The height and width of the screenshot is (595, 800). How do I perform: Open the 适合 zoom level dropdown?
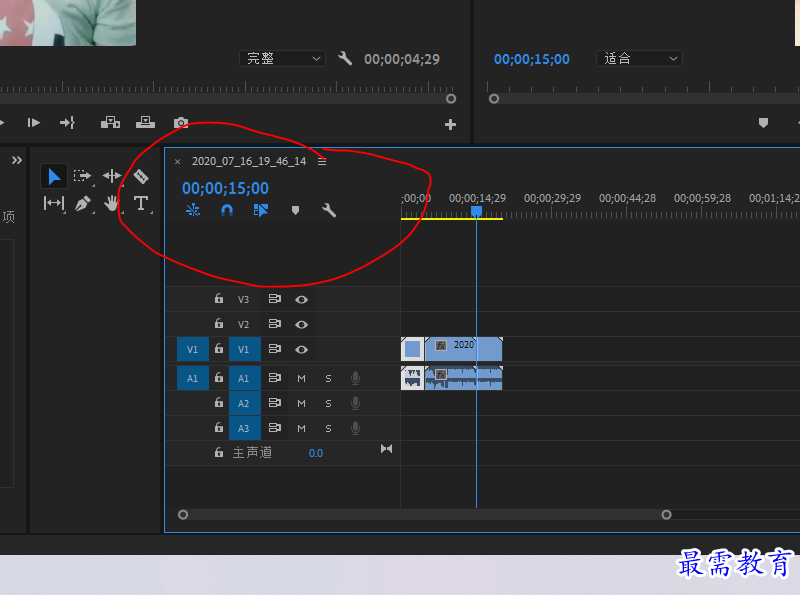pos(639,59)
